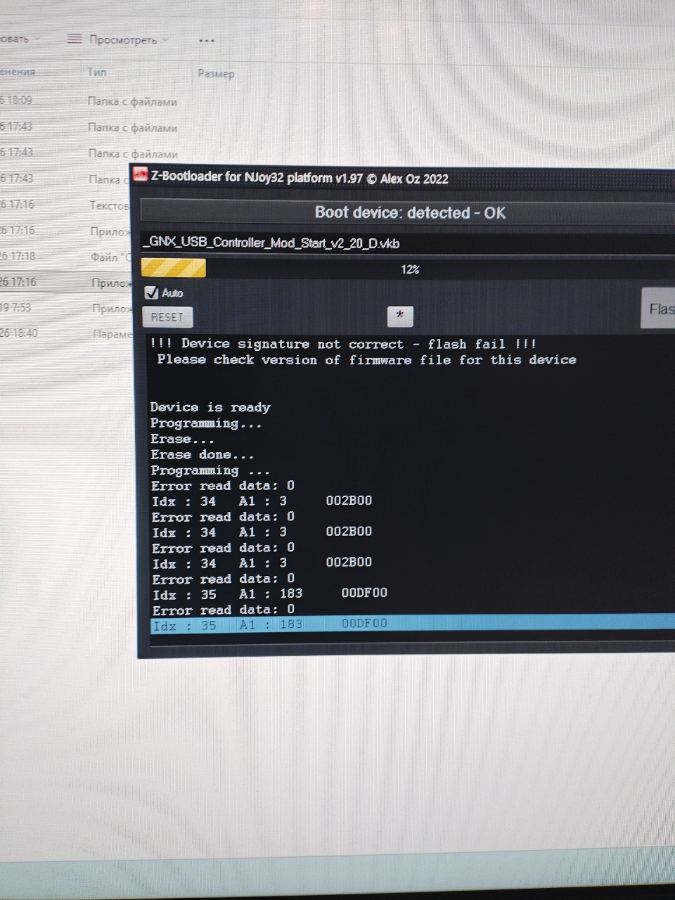Viewport: 675px width, 900px height.
Task: Click the firmware file name field
Action: pos(400,243)
